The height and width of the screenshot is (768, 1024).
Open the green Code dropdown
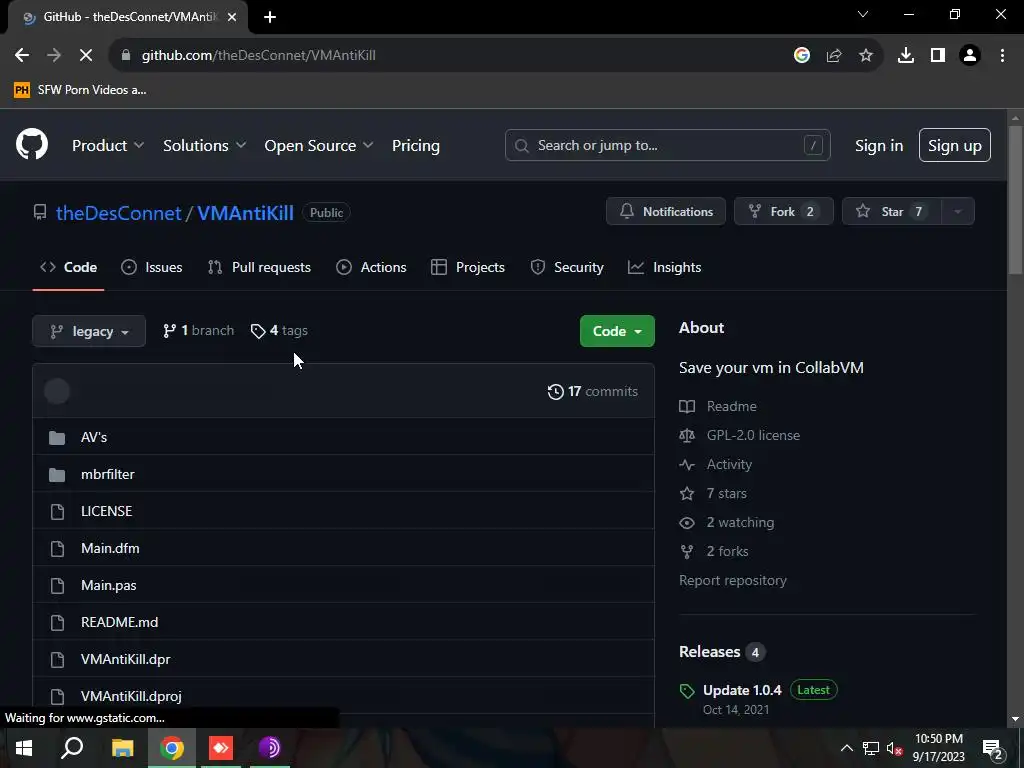pos(617,331)
